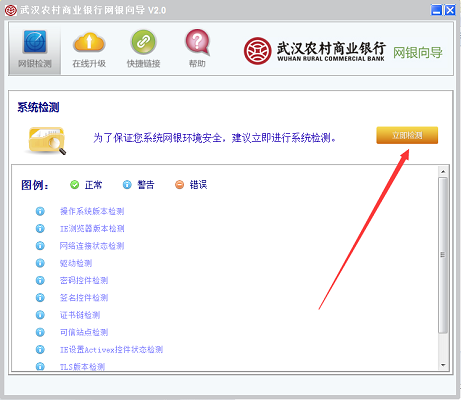Click the Wuhan Rural Commercial Bank logo

point(257,51)
